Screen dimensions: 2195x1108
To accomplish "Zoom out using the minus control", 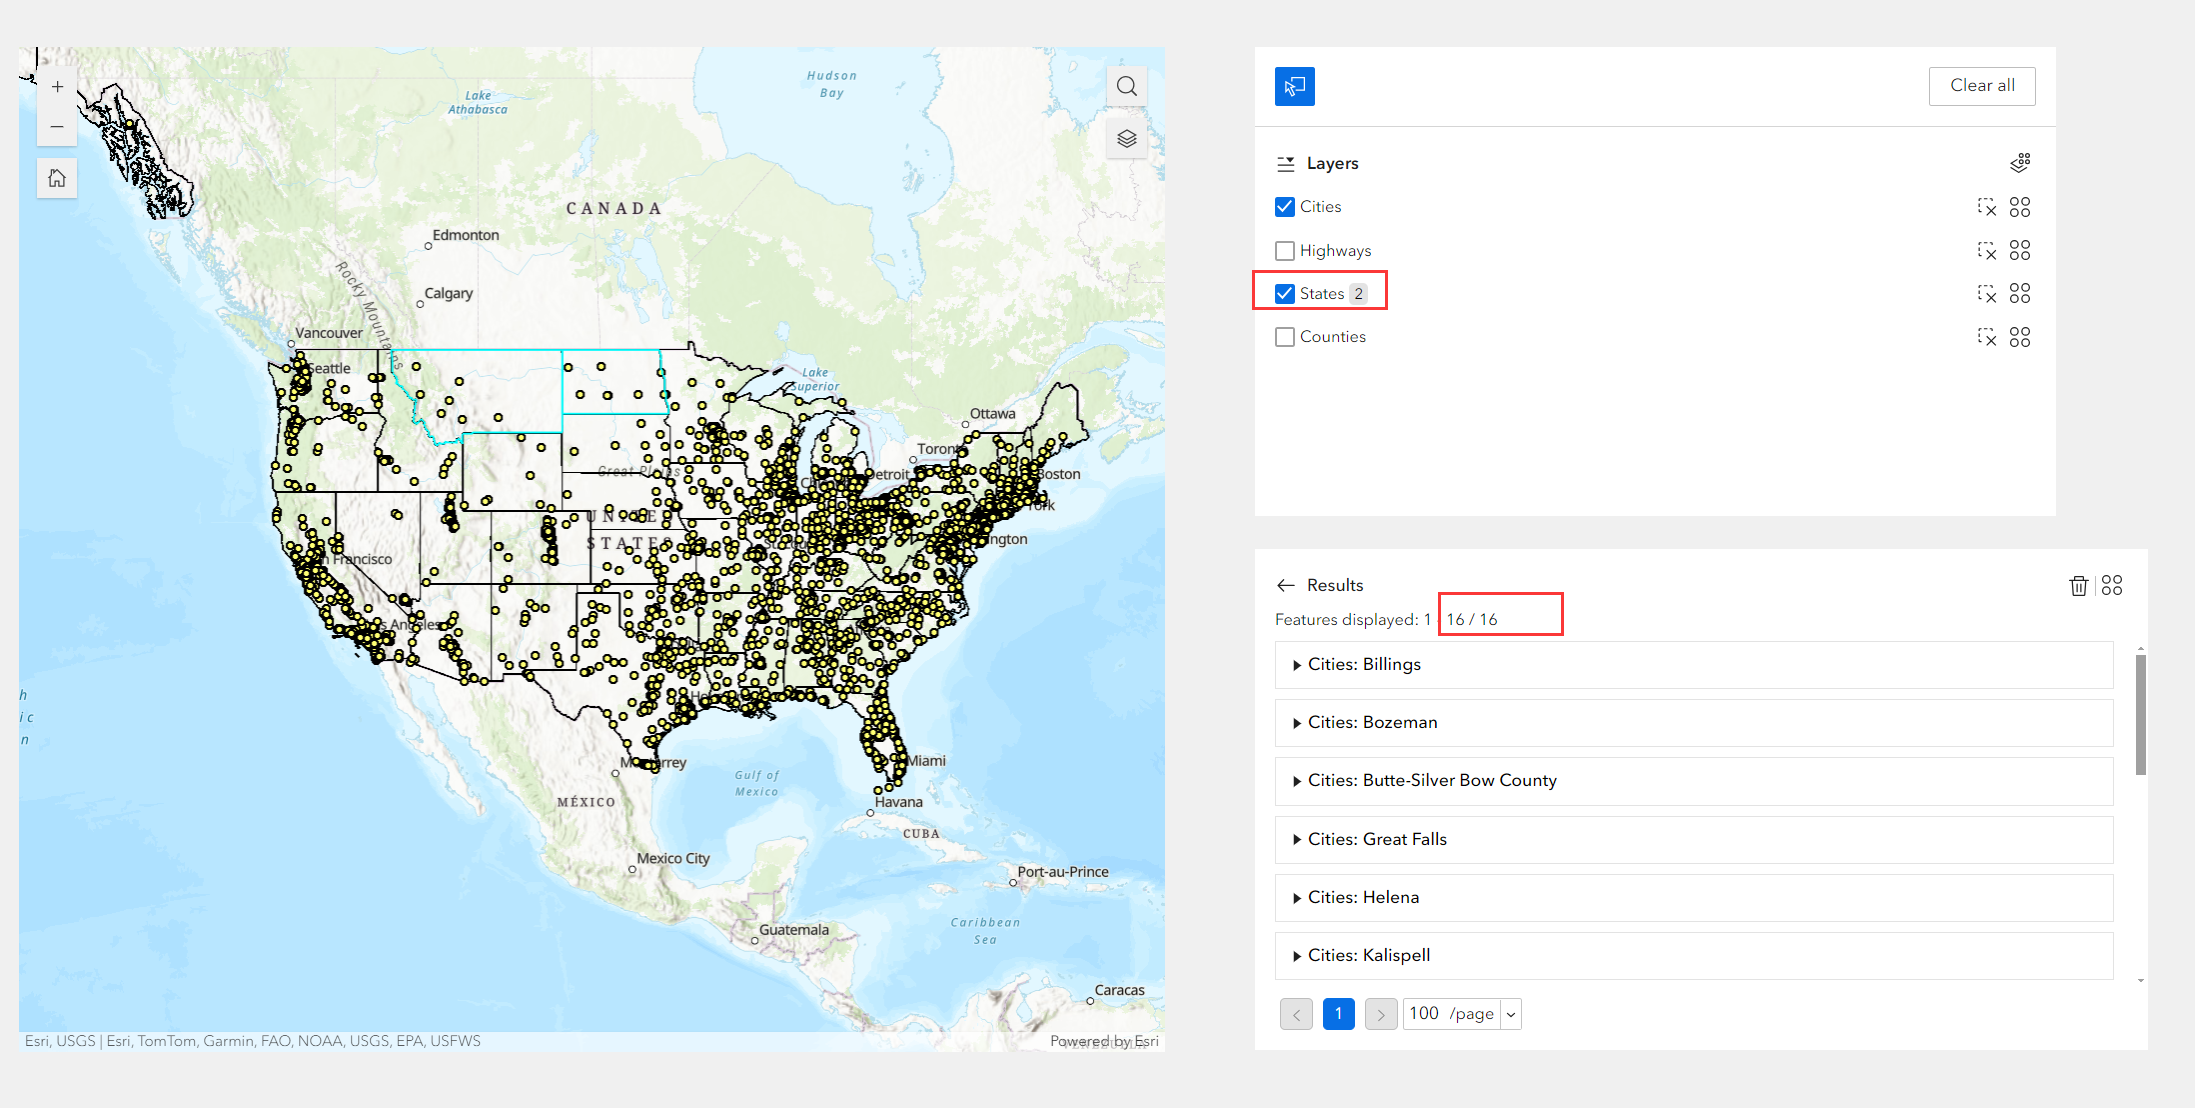I will point(57,126).
